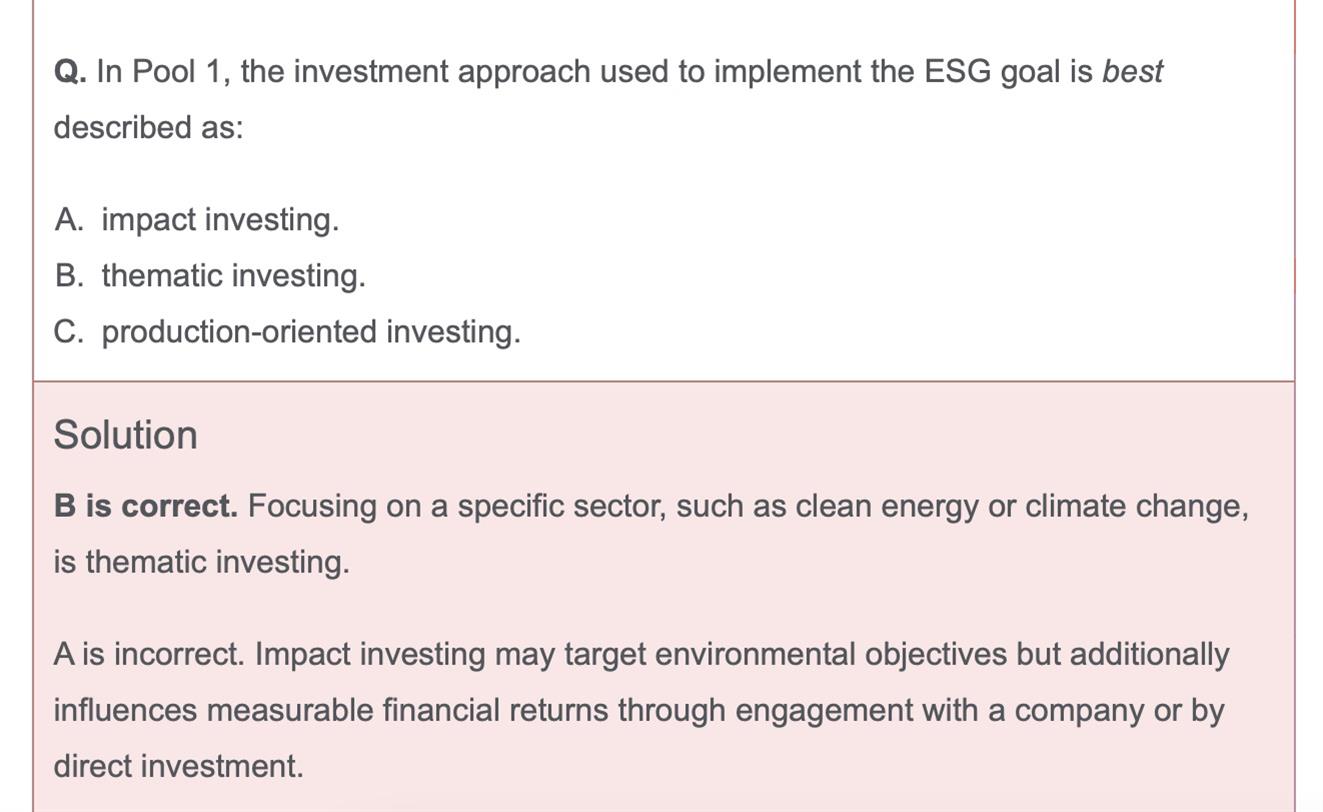Choose option C production-oriented investing

[311, 331]
